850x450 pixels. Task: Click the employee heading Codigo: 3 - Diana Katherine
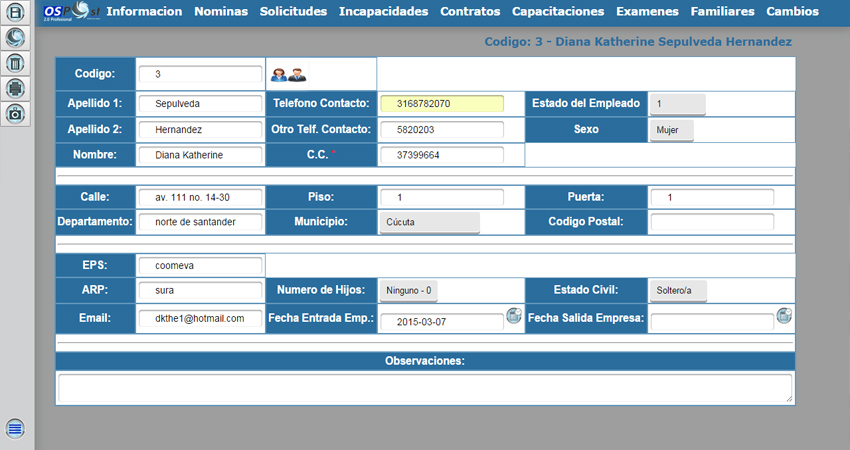(638, 42)
